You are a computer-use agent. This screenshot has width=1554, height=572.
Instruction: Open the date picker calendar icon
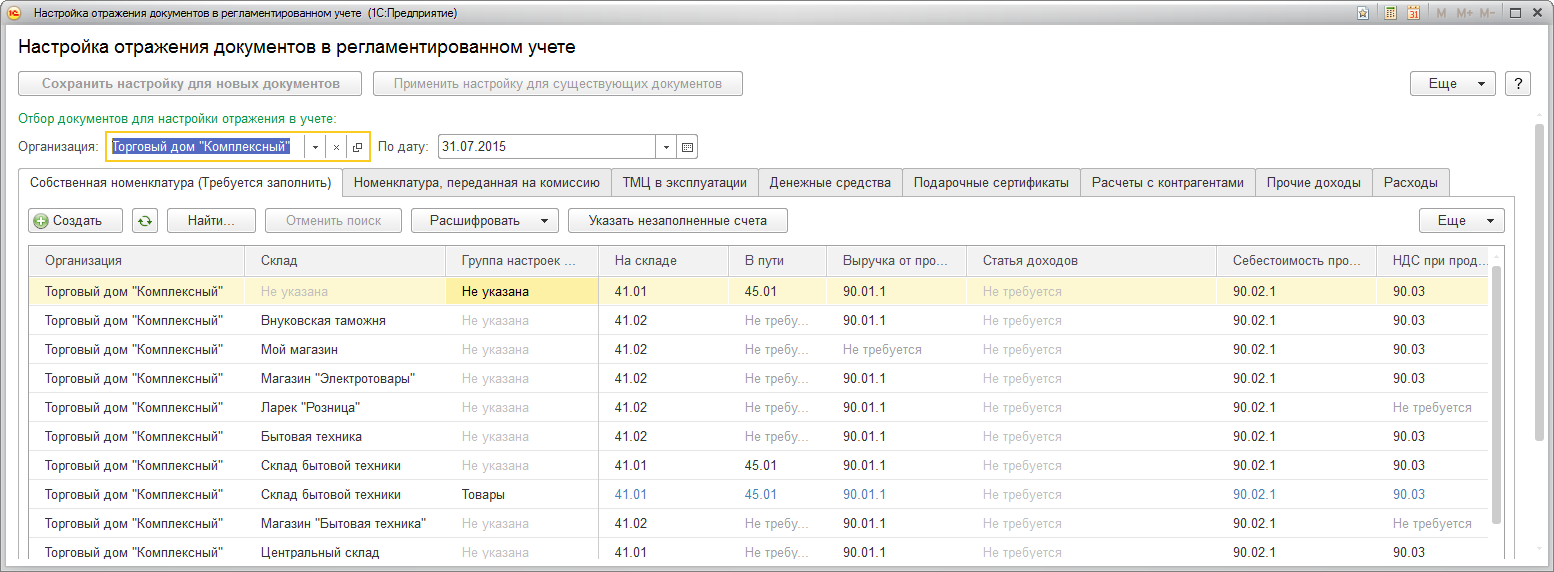point(687,147)
